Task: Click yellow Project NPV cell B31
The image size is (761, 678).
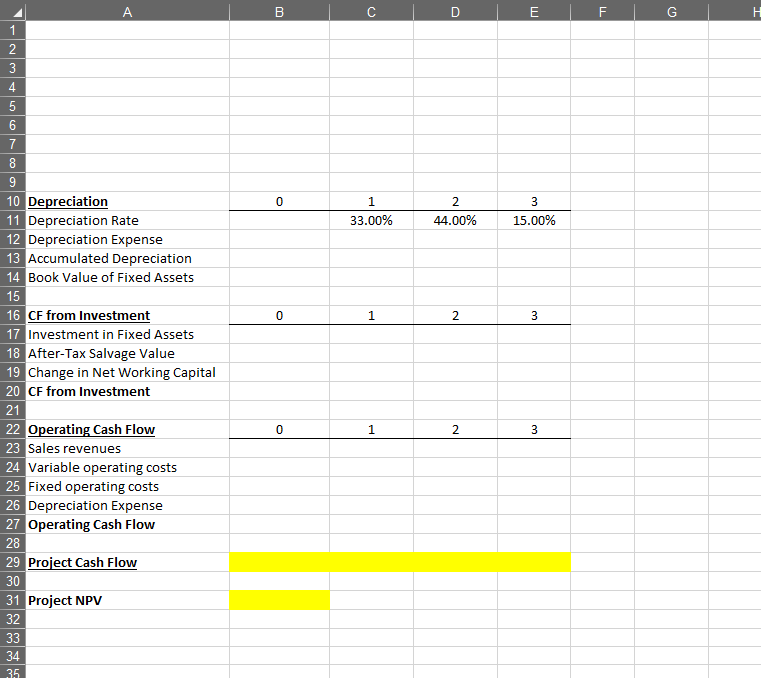Action: pyautogui.click(x=279, y=600)
